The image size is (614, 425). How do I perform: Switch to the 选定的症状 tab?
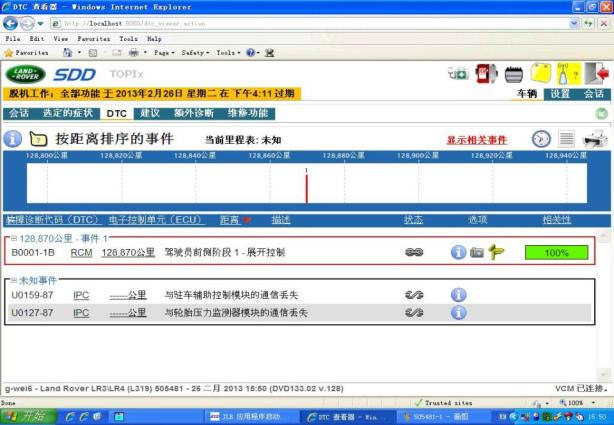[x=68, y=113]
